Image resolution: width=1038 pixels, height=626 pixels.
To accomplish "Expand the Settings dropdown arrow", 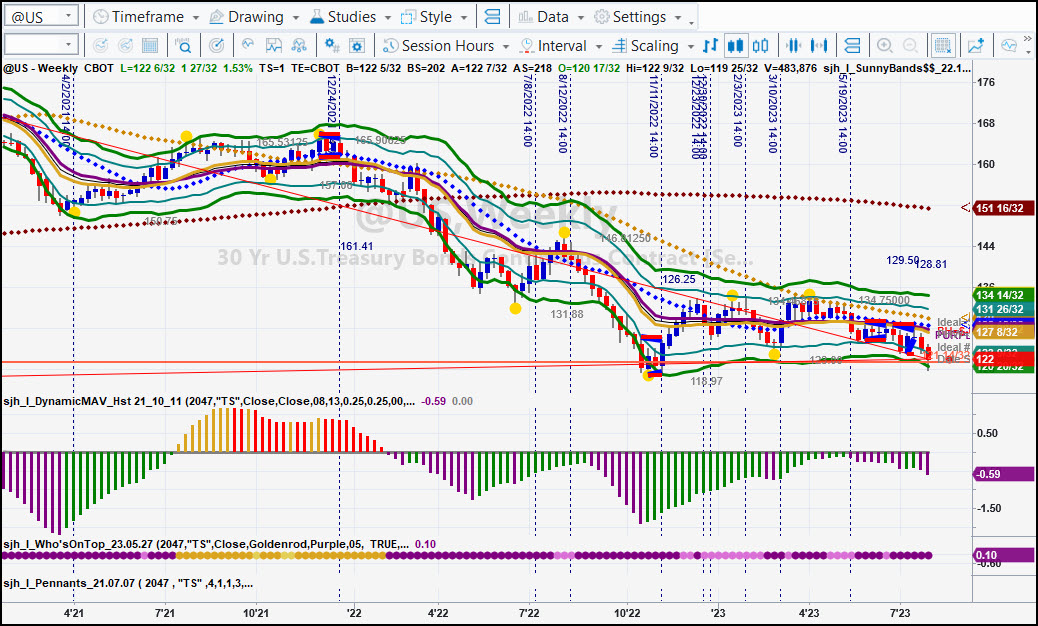I will [x=678, y=17].
